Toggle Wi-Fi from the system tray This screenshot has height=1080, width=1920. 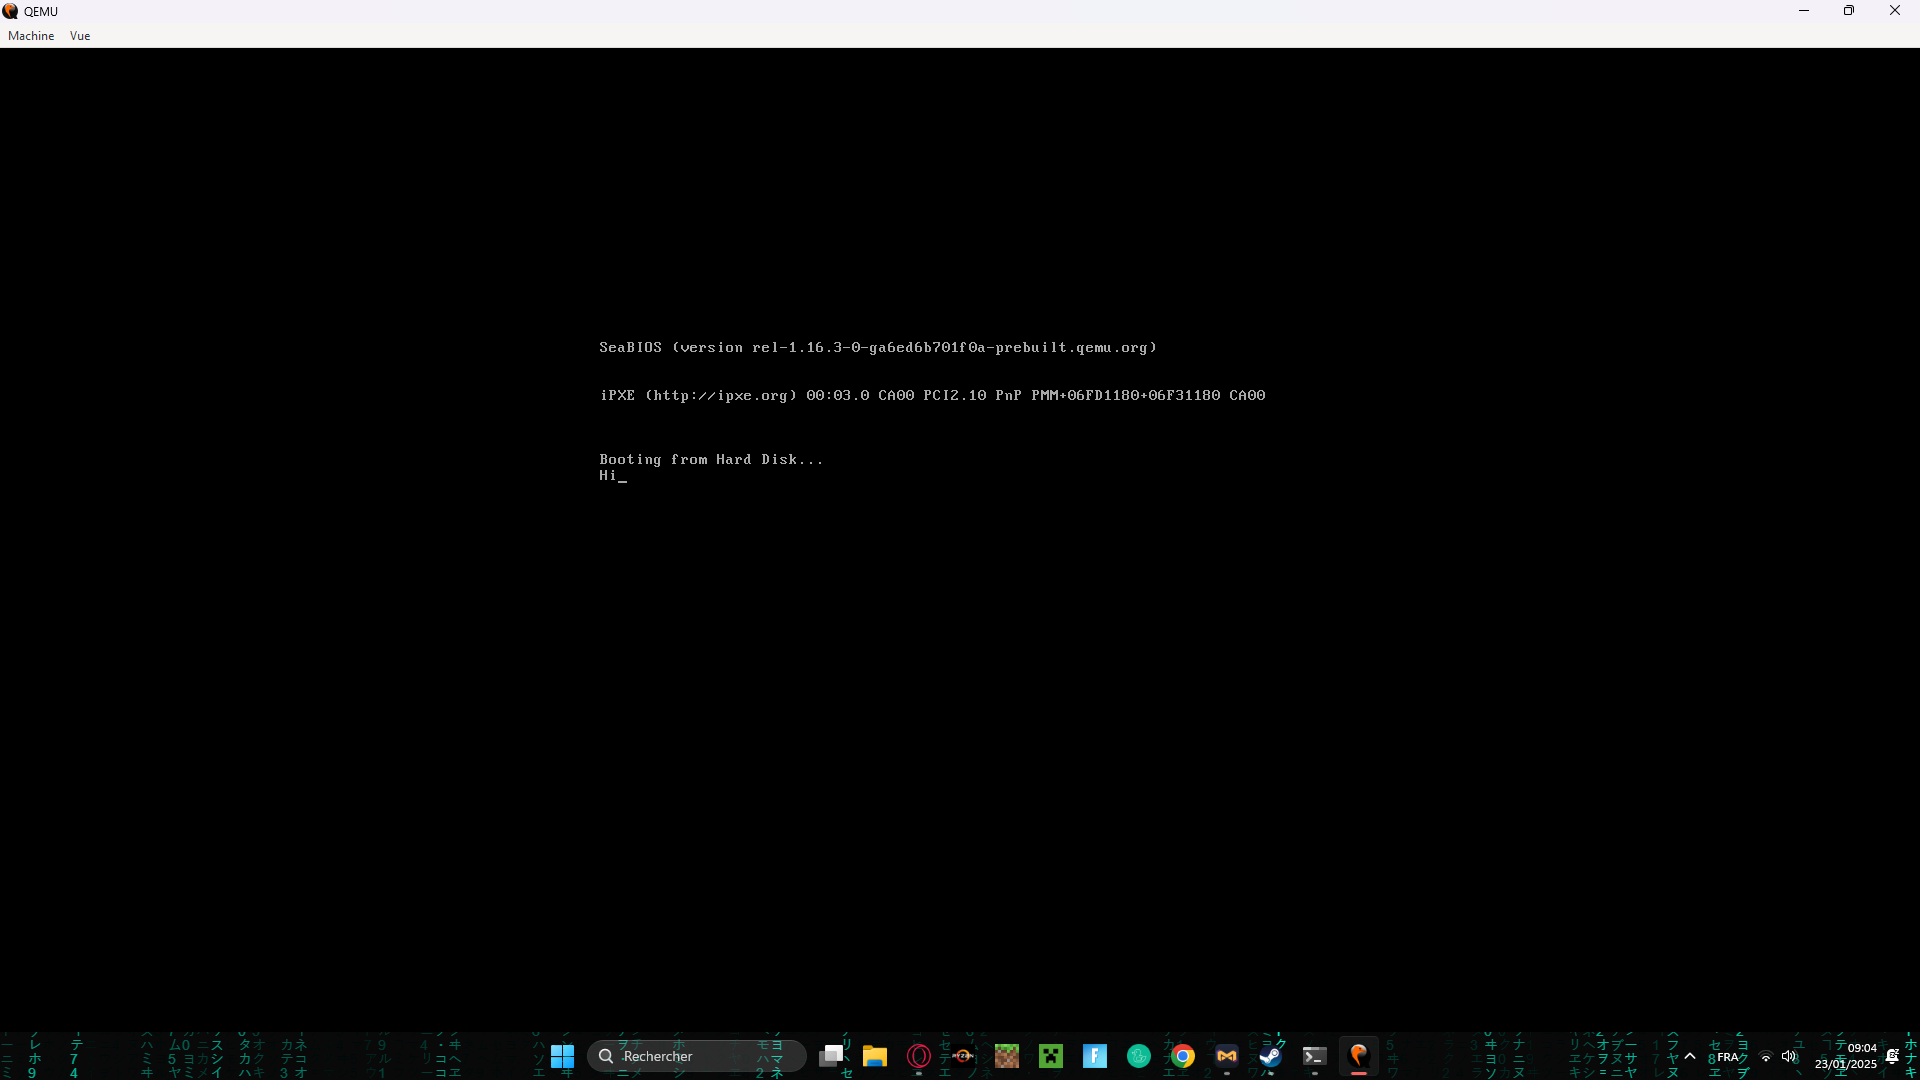(1766, 1057)
